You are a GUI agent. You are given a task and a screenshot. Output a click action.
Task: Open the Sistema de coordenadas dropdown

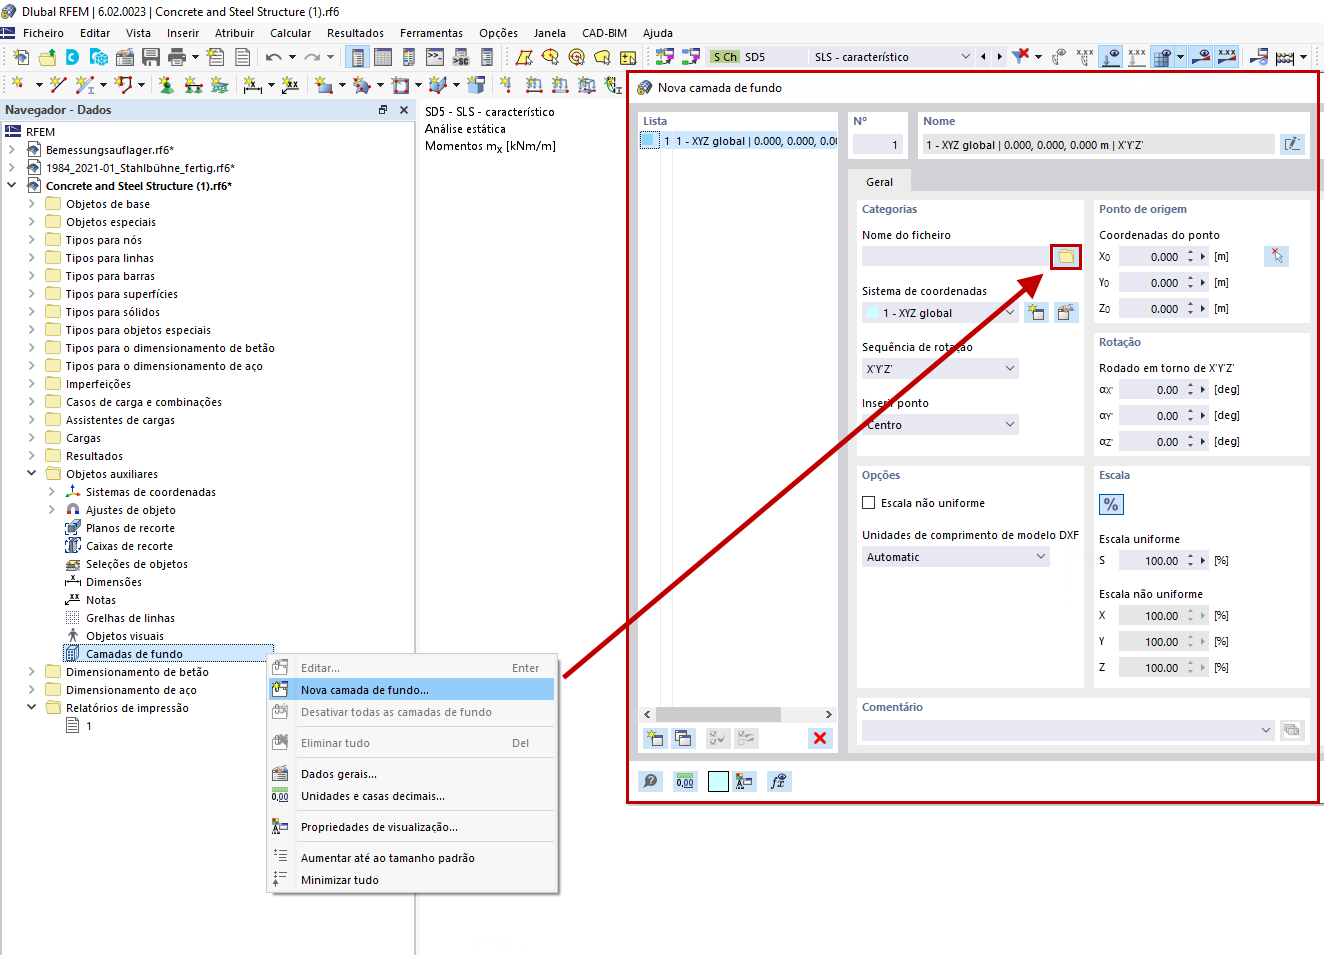940,312
